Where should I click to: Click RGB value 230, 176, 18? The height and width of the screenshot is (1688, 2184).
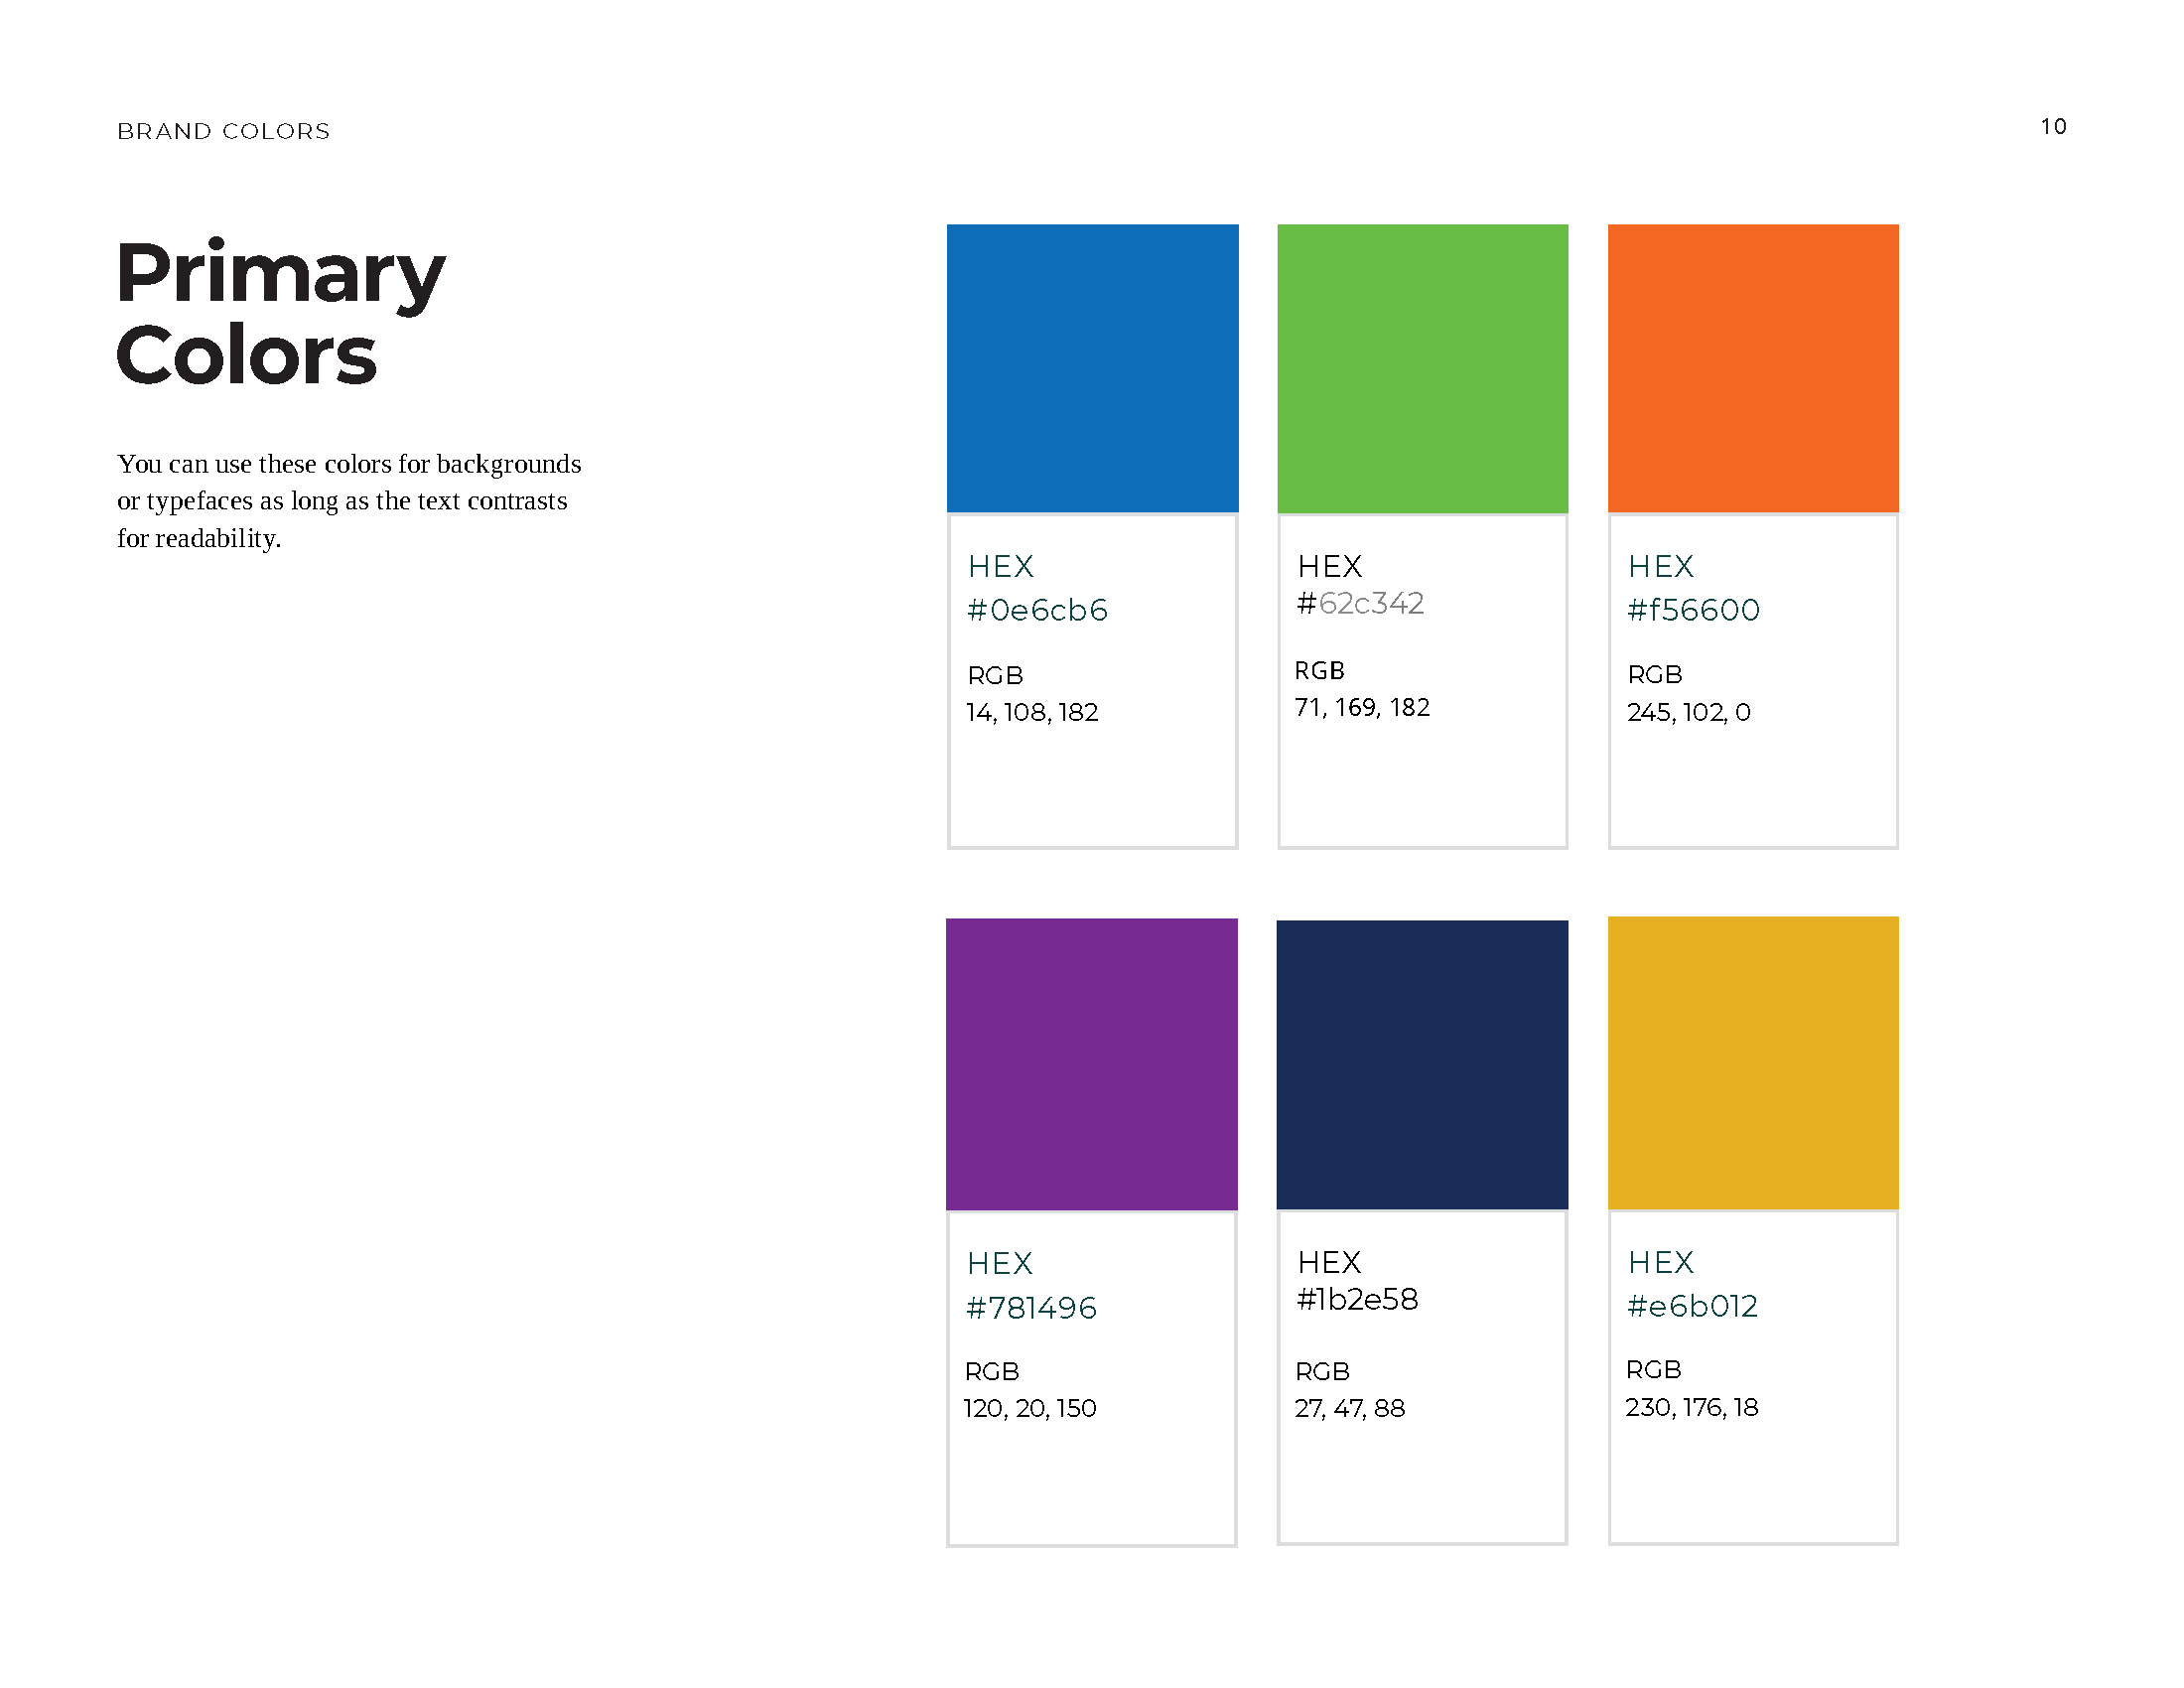pyautogui.click(x=1691, y=1407)
